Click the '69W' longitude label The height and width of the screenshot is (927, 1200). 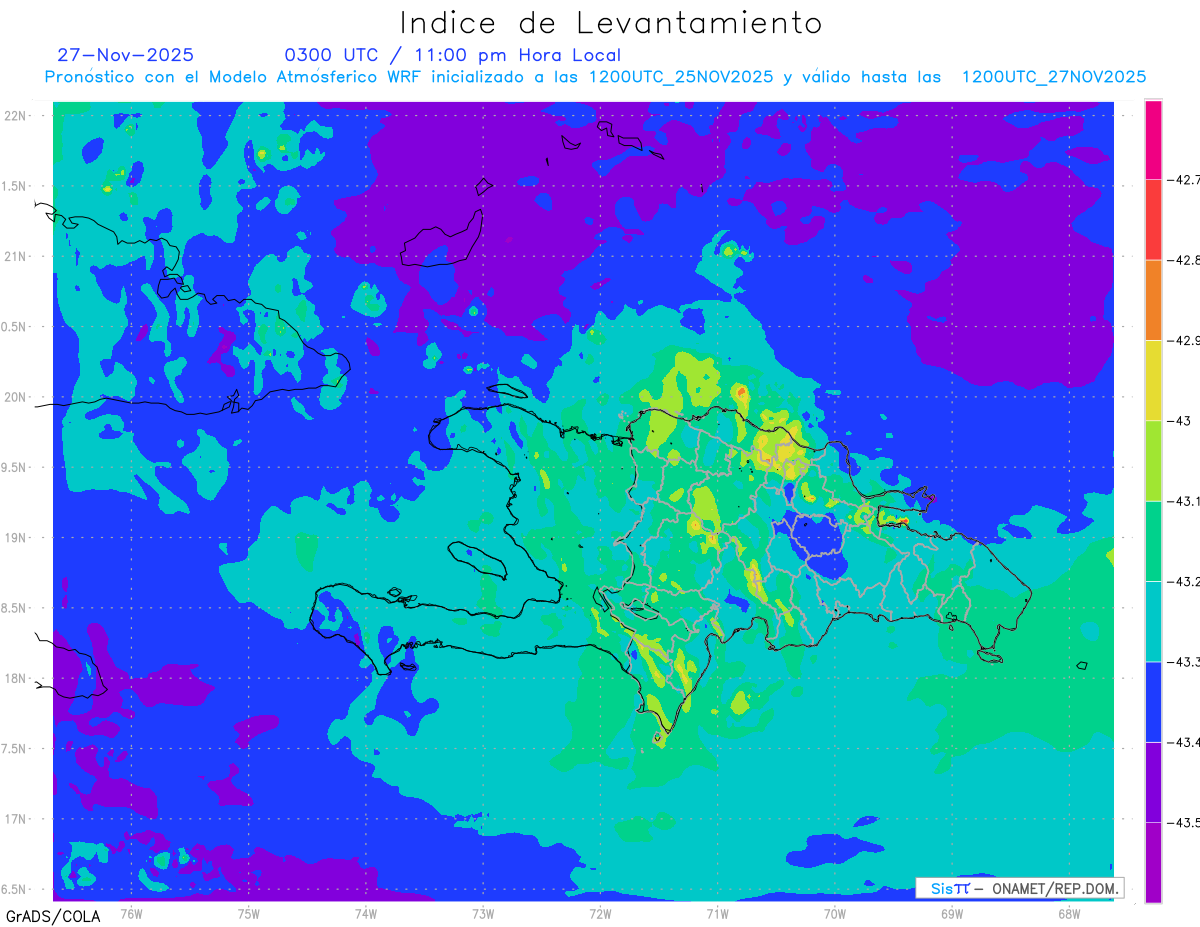951,912
